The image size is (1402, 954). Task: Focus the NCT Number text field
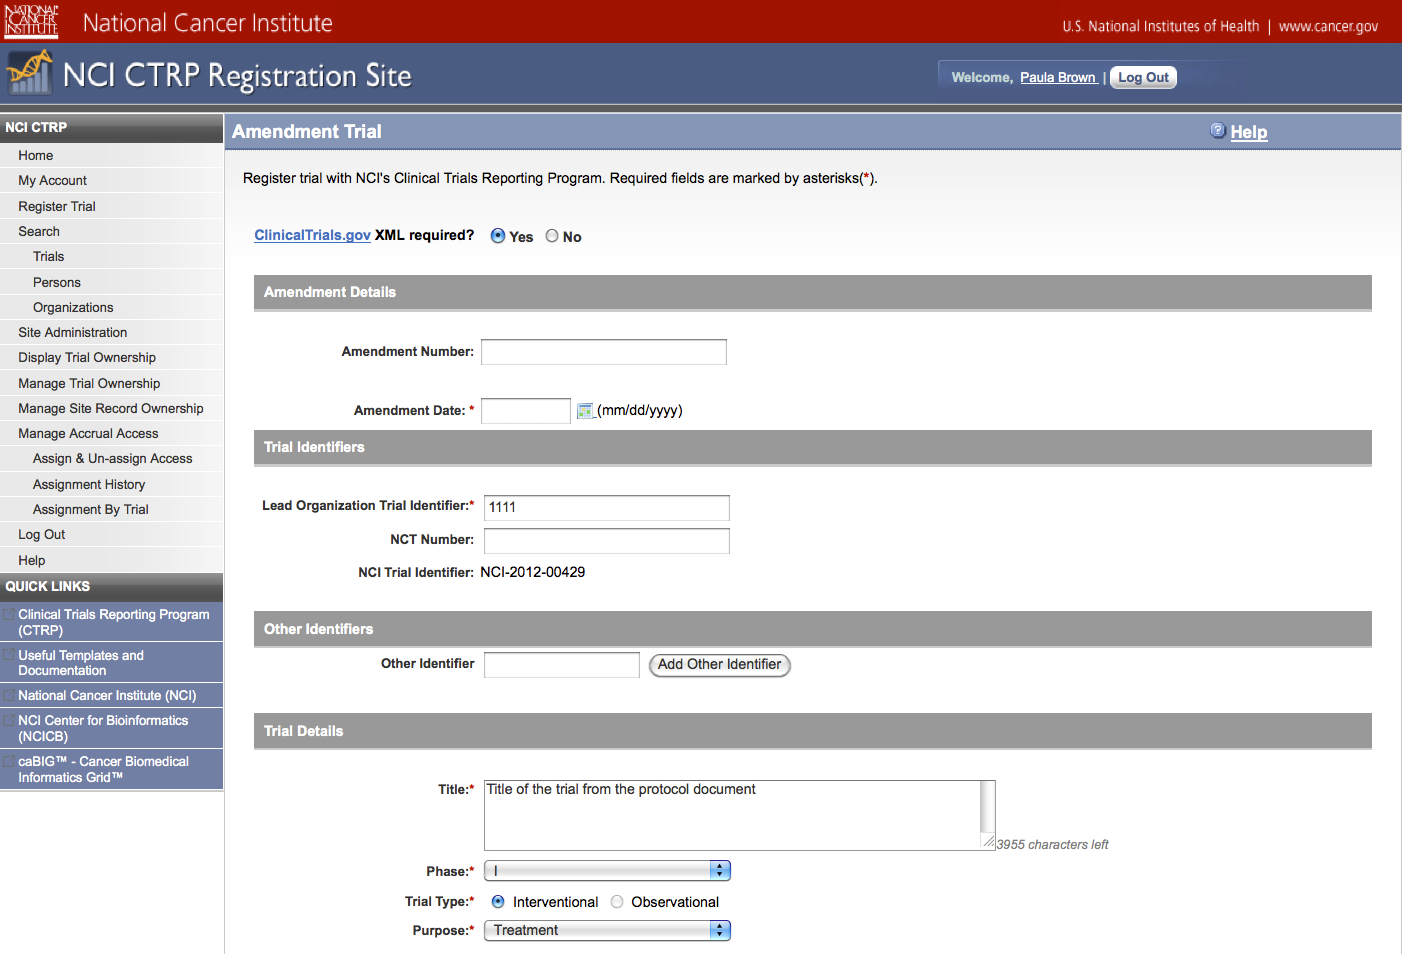click(606, 541)
